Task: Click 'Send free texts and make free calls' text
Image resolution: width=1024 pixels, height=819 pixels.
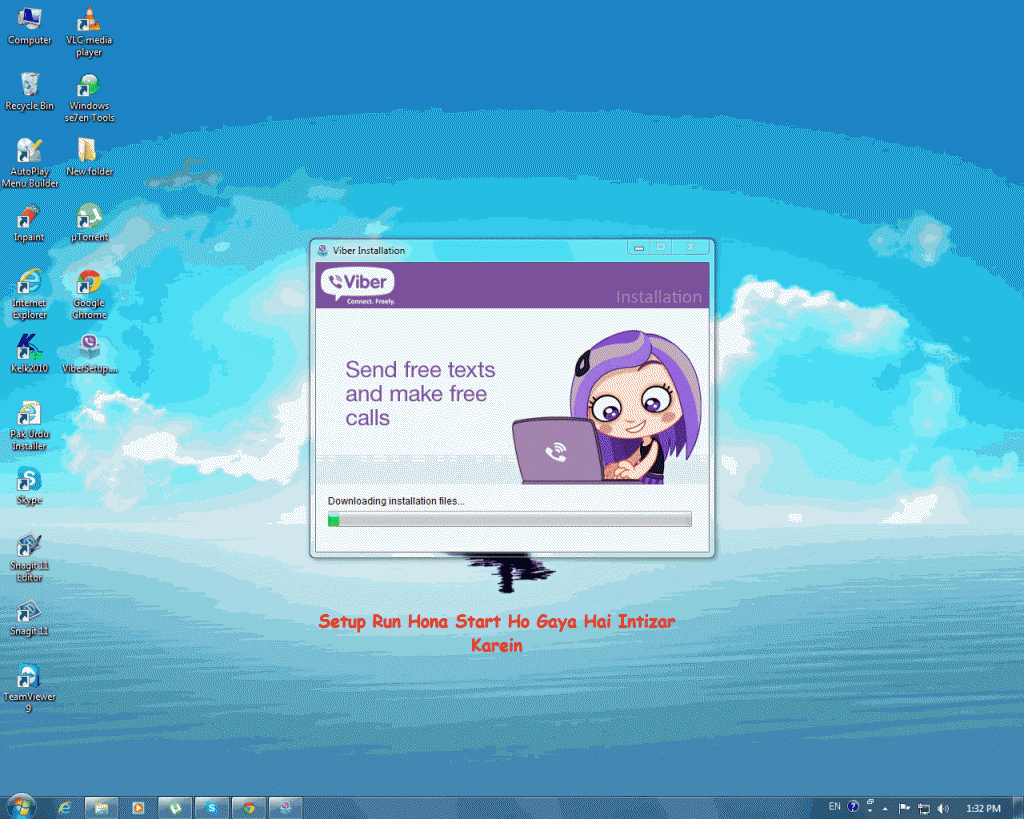Action: 420,393
